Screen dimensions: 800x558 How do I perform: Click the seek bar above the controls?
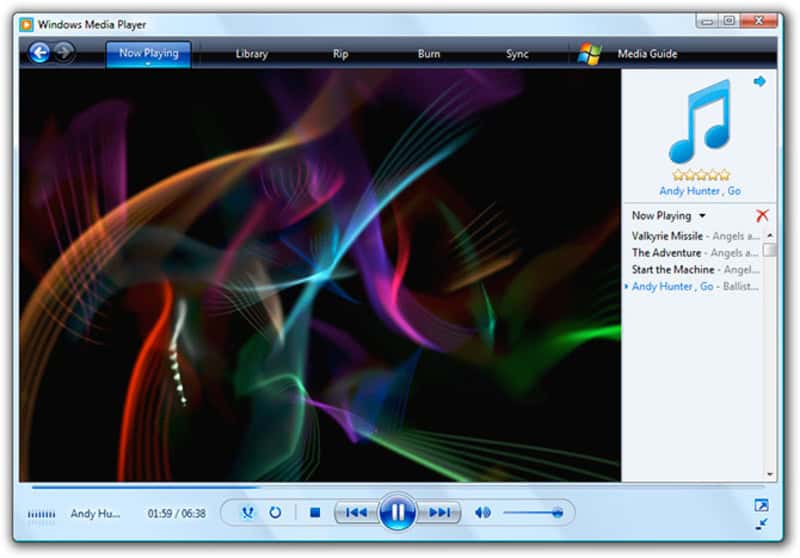pos(400,487)
